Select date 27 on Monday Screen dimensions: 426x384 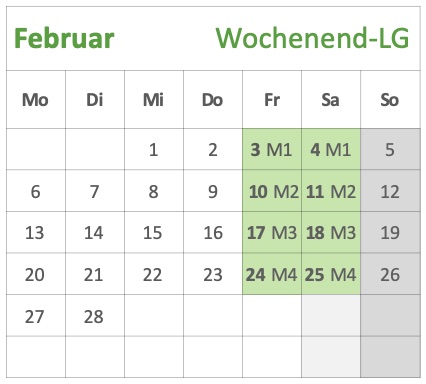point(36,316)
